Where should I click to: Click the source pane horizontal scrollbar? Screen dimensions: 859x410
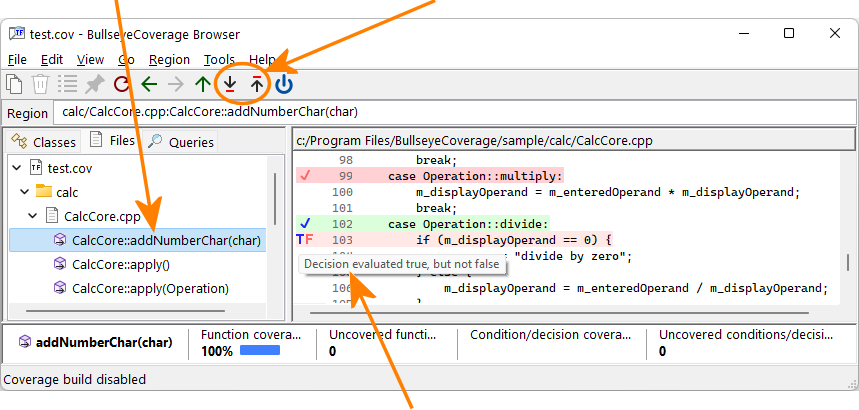(560, 313)
